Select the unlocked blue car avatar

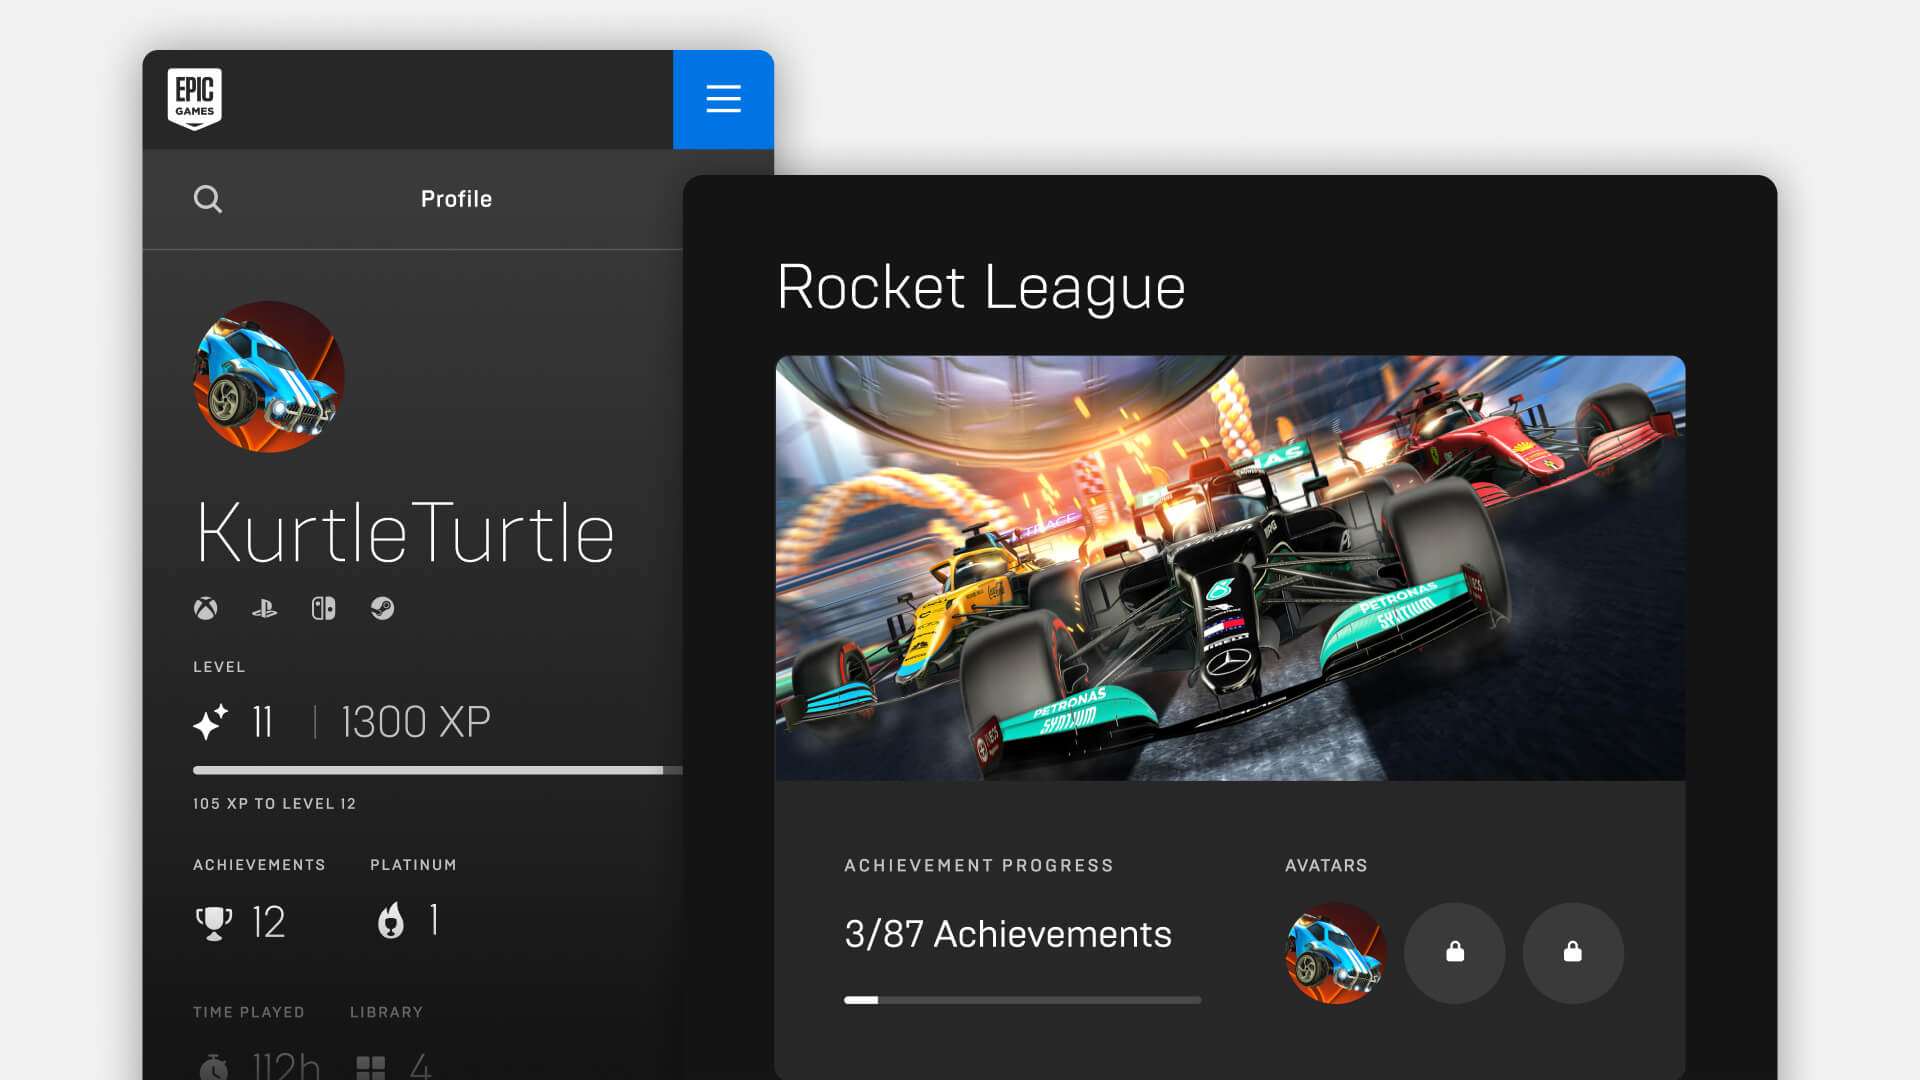(1335, 951)
